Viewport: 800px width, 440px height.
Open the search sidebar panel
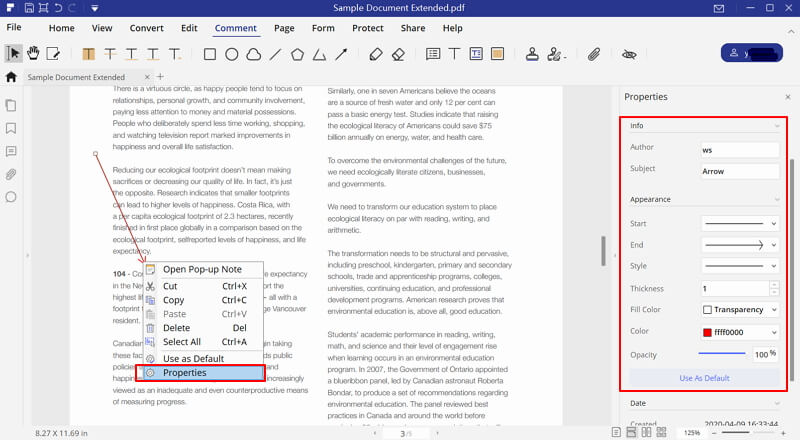[11, 197]
